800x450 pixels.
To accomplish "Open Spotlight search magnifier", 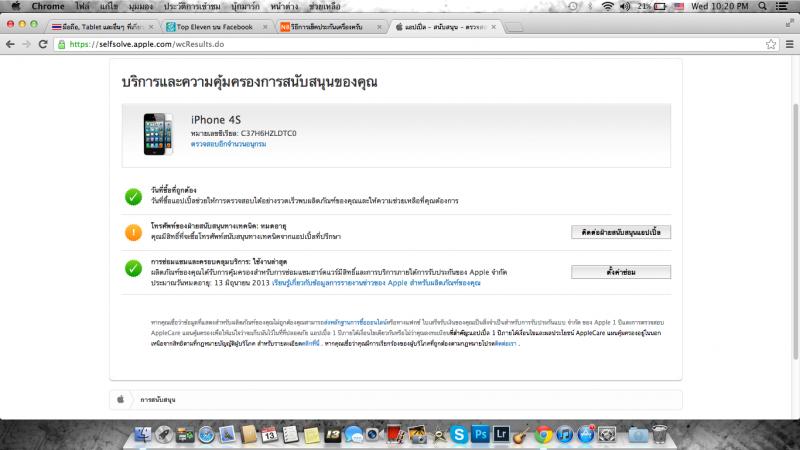I will point(762,6).
